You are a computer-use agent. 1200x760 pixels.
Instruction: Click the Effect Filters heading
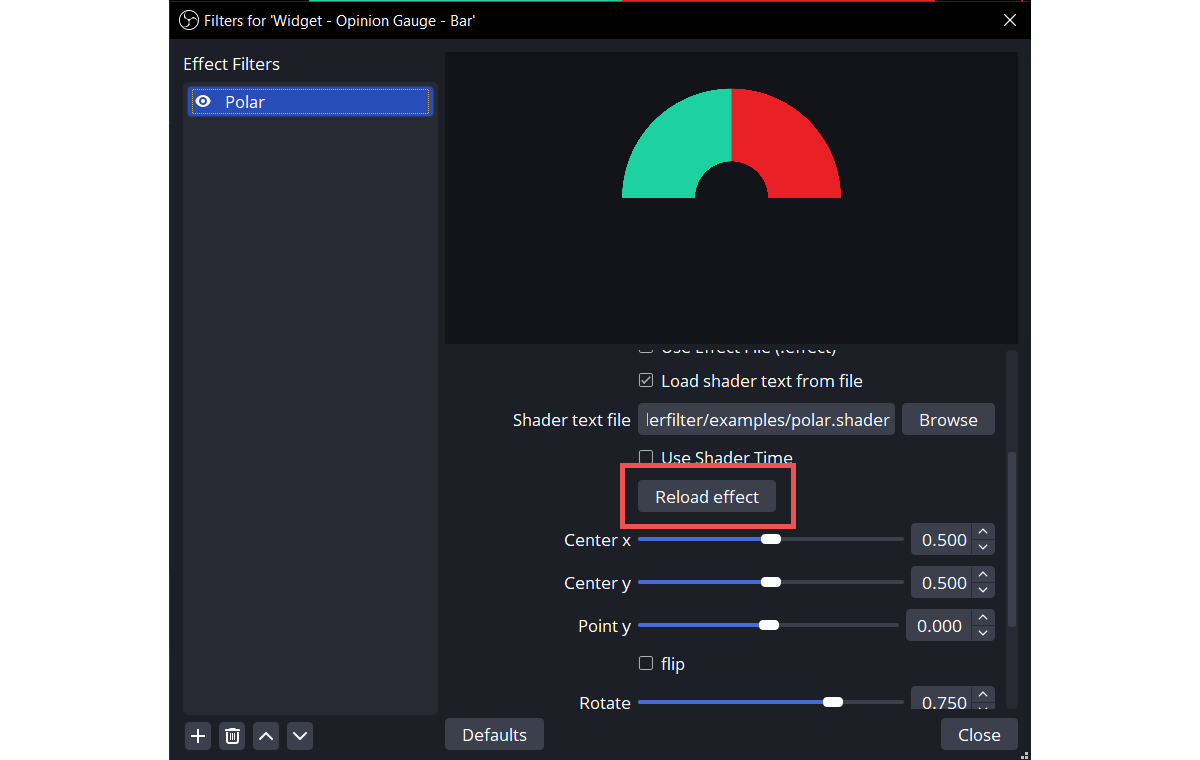point(231,64)
